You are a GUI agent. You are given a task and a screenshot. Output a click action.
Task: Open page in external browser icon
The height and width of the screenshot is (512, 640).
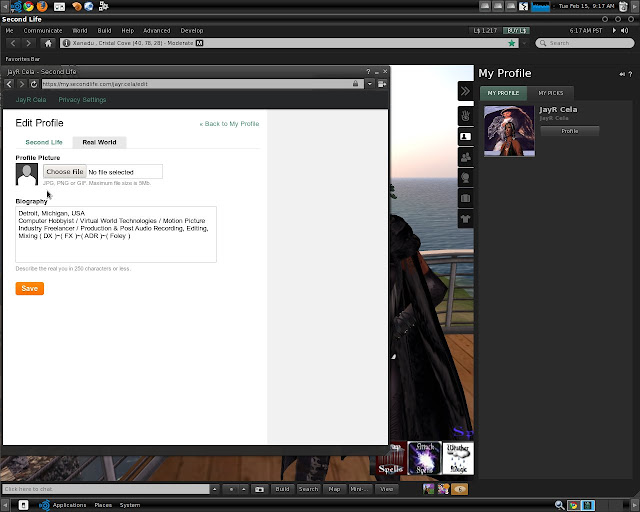[x=382, y=84]
